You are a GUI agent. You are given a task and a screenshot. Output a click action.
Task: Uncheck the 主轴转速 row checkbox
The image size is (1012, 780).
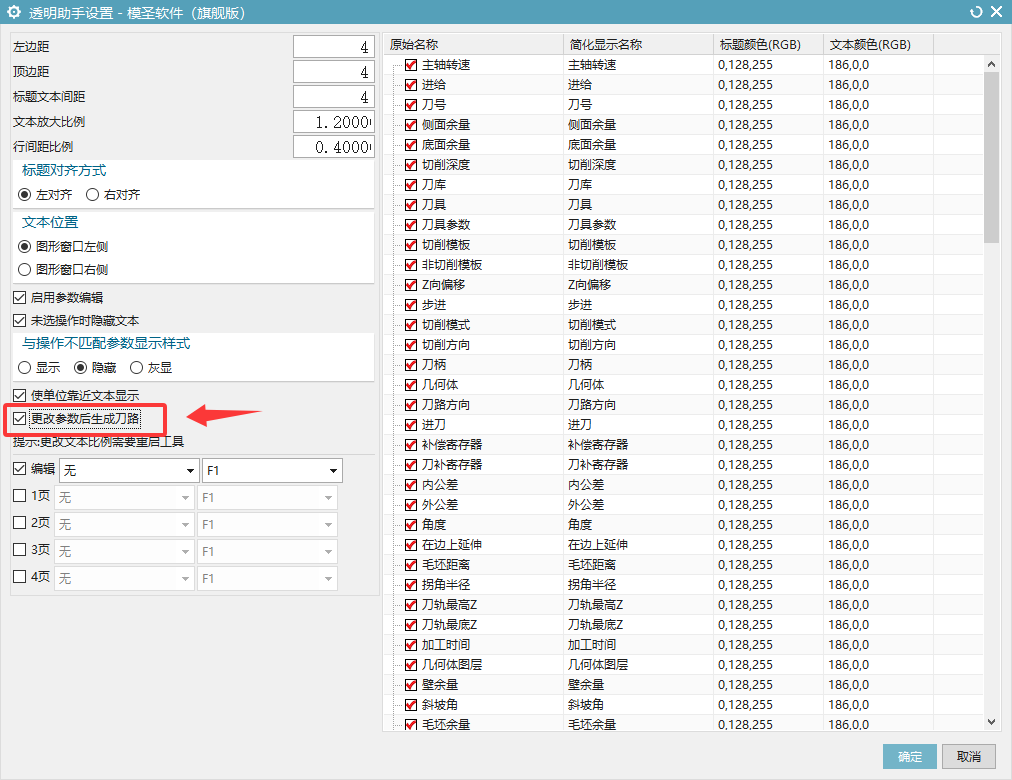(411, 65)
